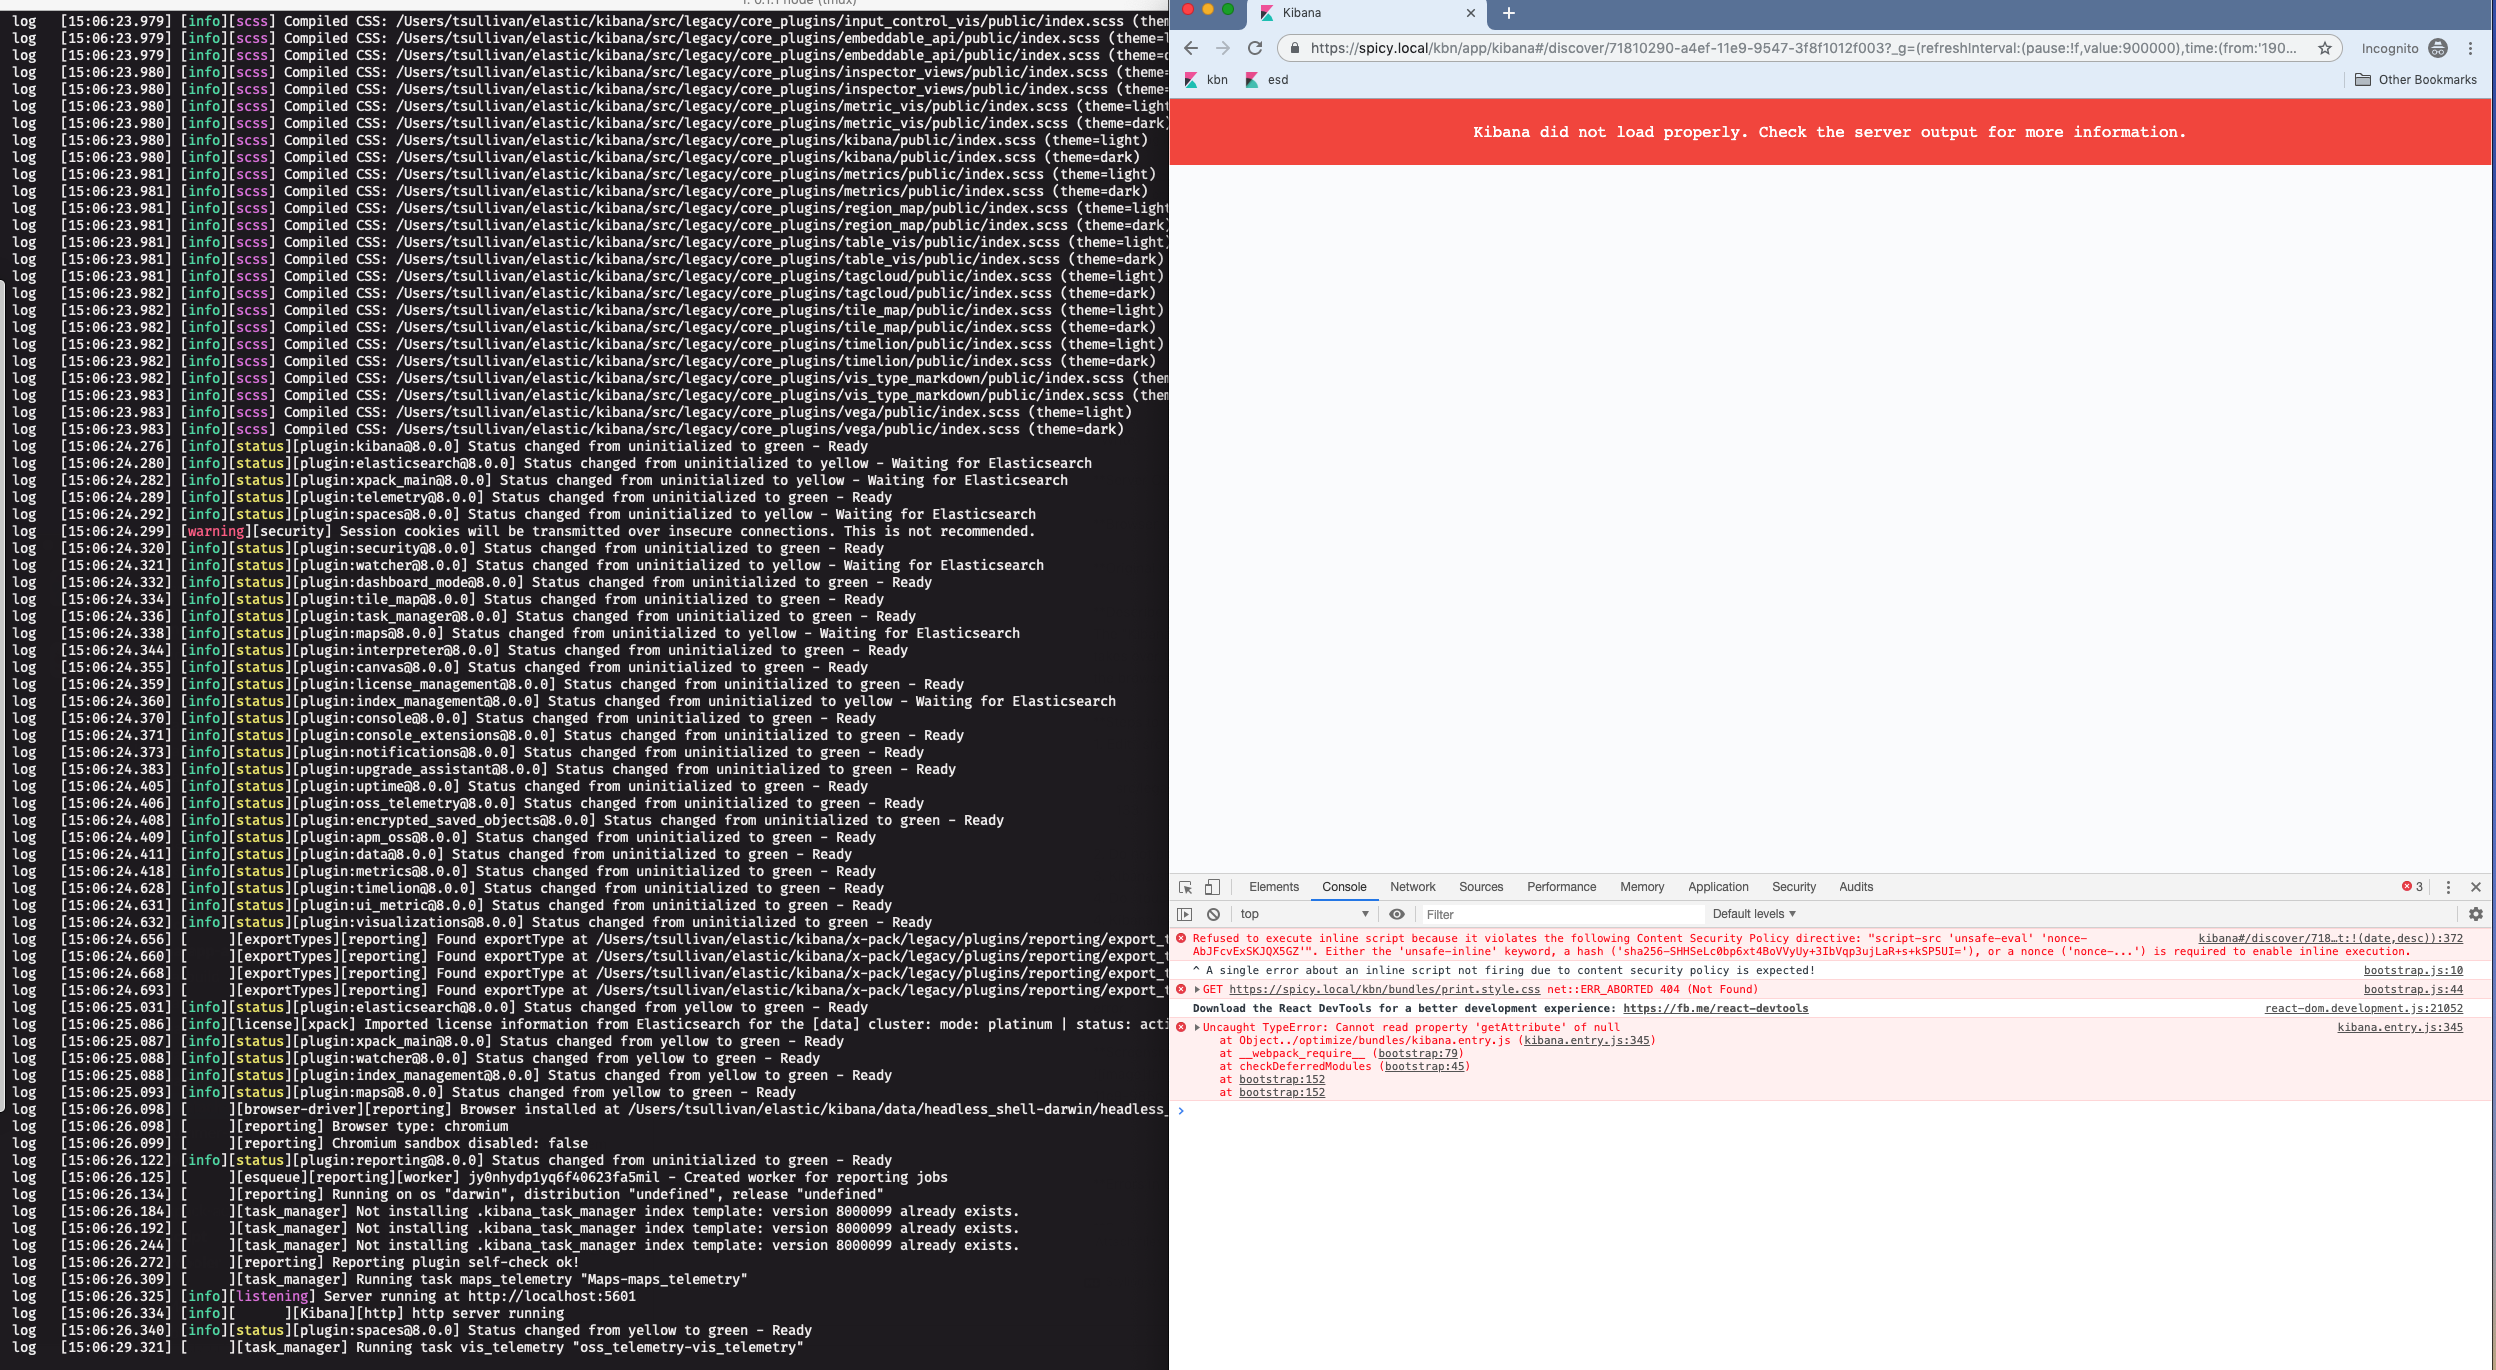Bookmark this page with the star icon
The height and width of the screenshot is (1370, 2496).
[x=2325, y=48]
